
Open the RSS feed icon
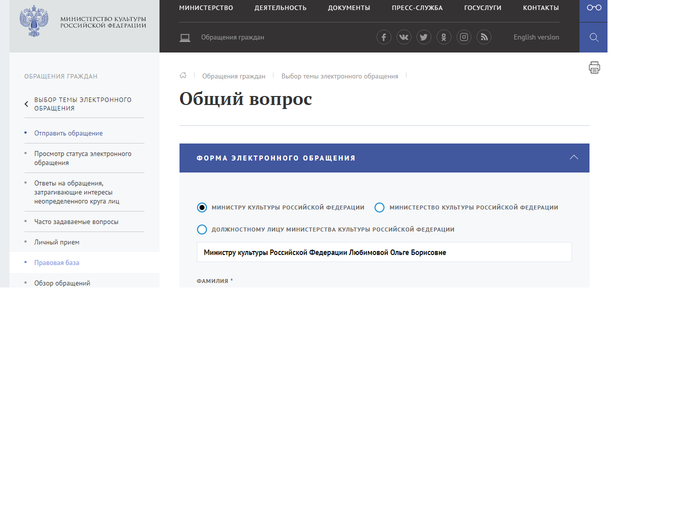click(484, 37)
